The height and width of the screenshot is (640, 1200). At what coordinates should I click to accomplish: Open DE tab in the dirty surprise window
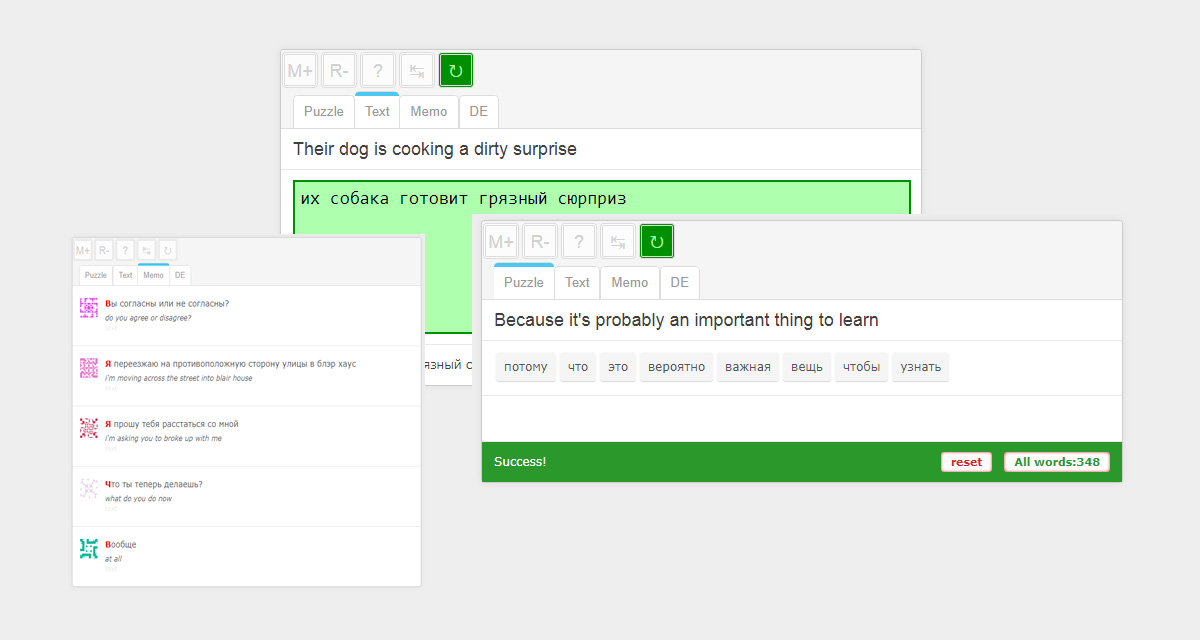[478, 111]
